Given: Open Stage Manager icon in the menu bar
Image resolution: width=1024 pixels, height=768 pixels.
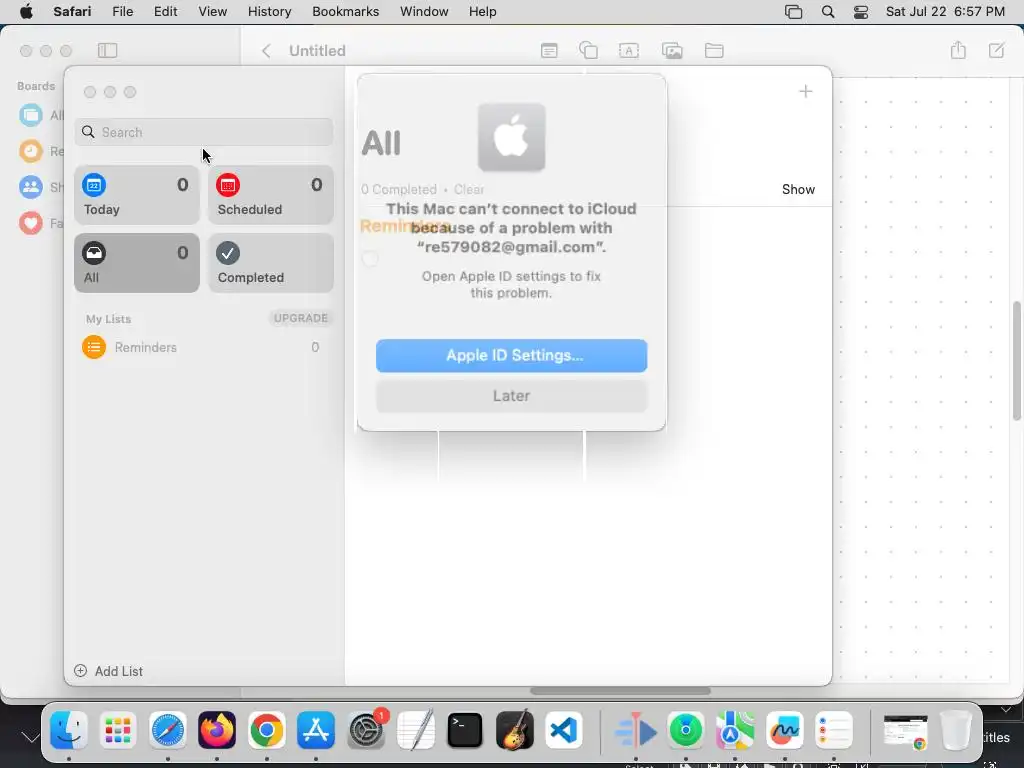Looking at the screenshot, I should point(793,12).
